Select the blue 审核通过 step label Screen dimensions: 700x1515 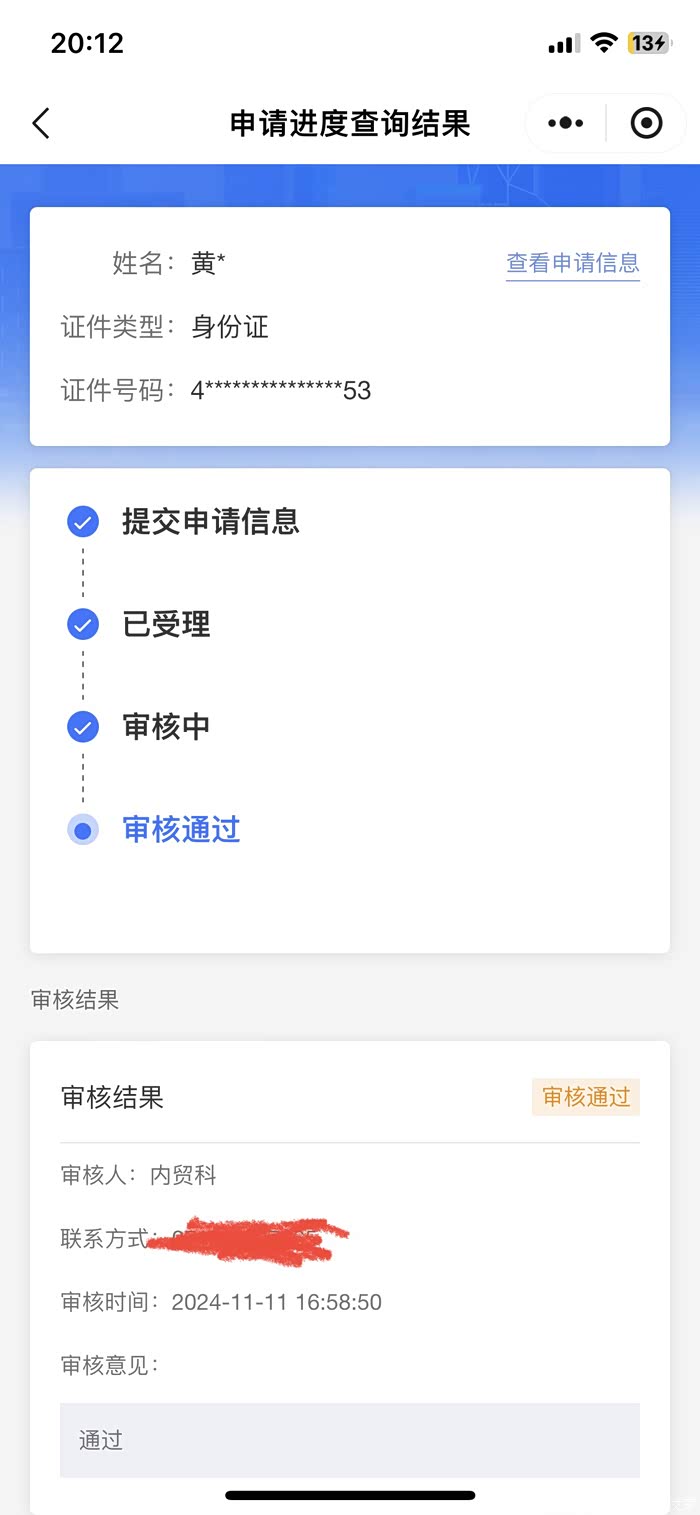click(x=181, y=830)
